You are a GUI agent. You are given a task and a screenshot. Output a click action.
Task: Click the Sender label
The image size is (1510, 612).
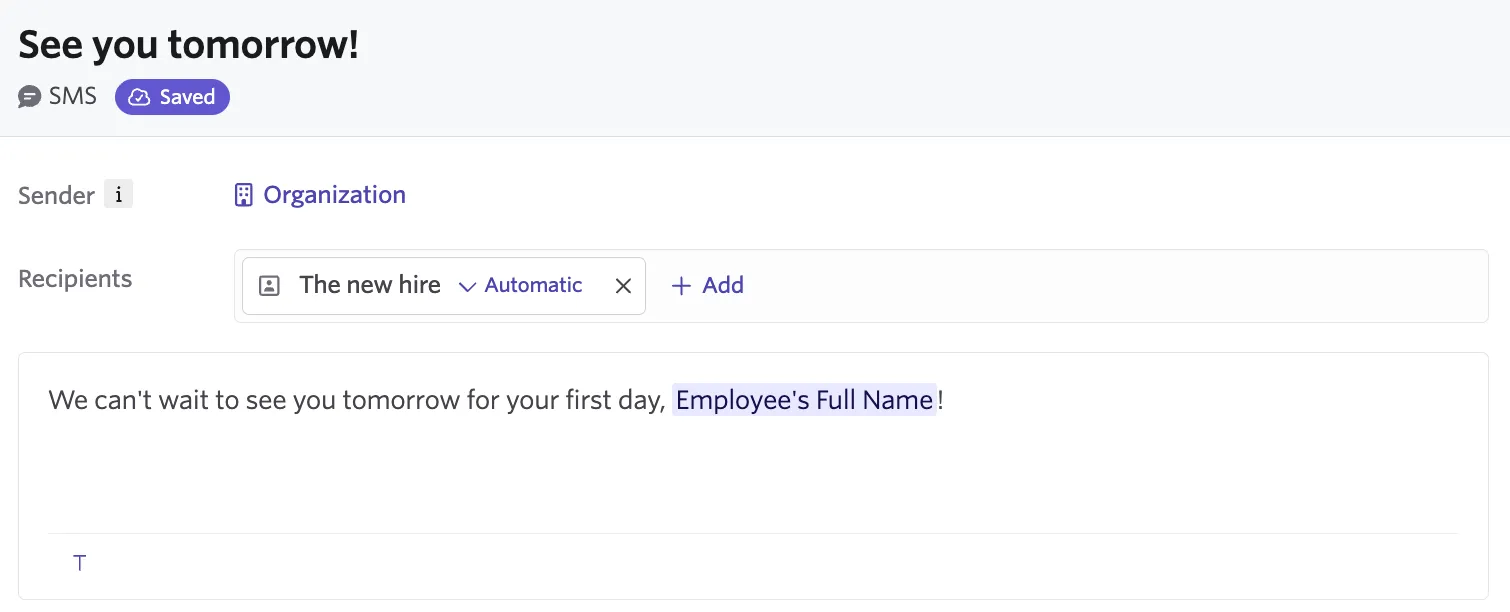[56, 195]
